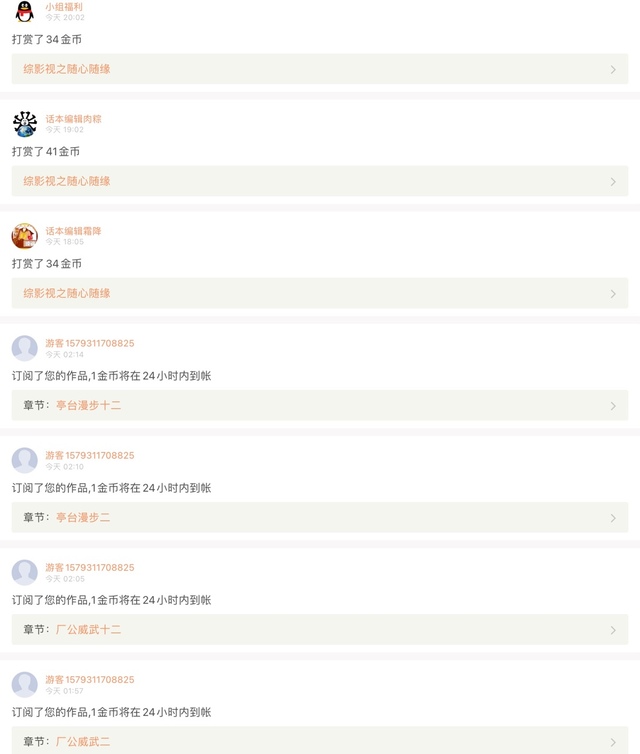This screenshot has height=754, width=640.
Task: Open chapter link 厂公威武十二
Action: pos(88,629)
